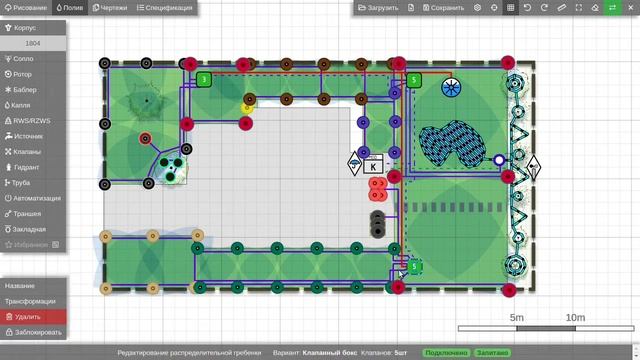Select the Источник water source tool
Viewport: 640px width, 360px height.
pyautogui.click(x=33, y=136)
